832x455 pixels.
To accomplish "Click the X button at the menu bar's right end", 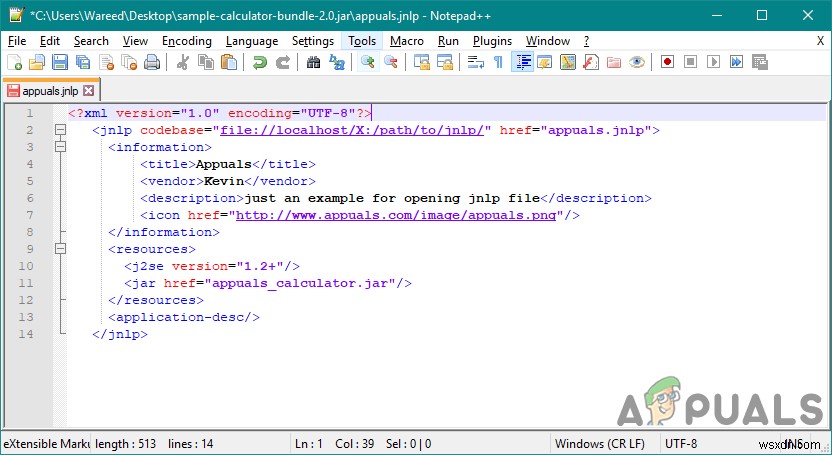I will 820,41.
